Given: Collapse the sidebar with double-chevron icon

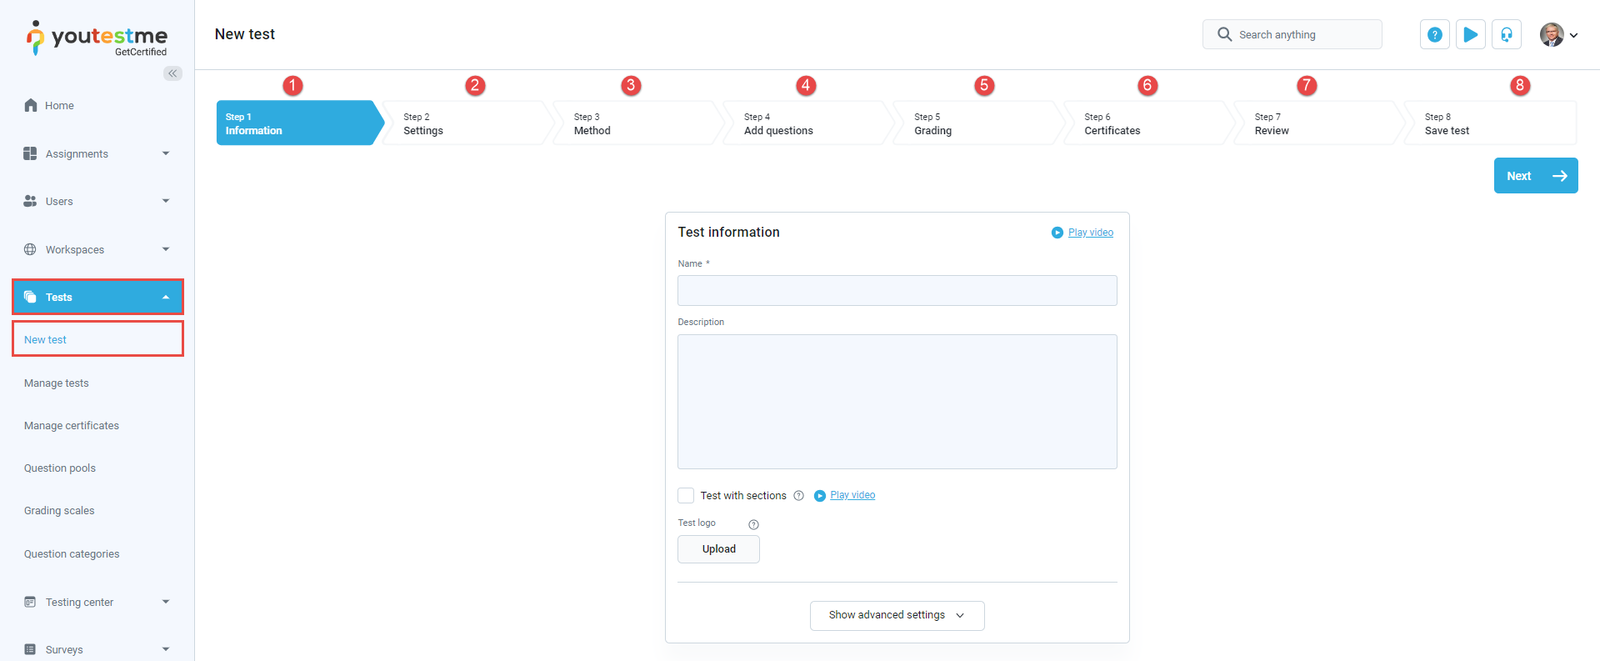Looking at the screenshot, I should pos(173,73).
